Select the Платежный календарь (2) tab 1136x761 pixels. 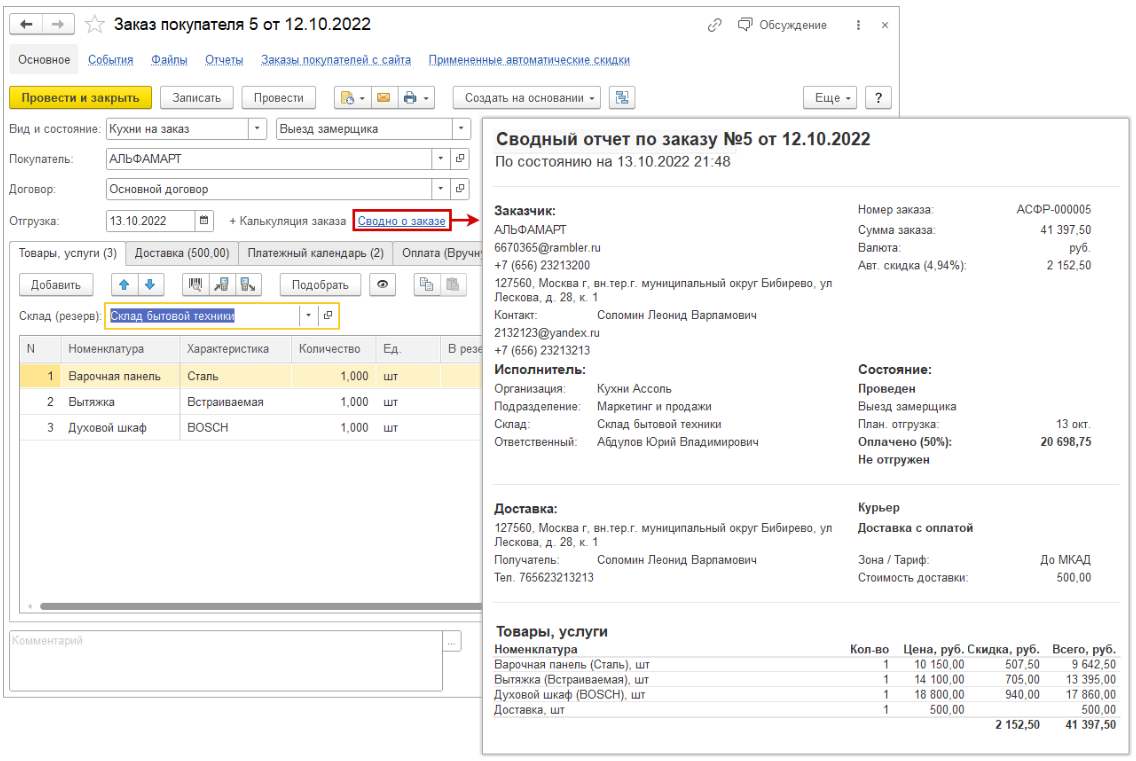click(315, 253)
